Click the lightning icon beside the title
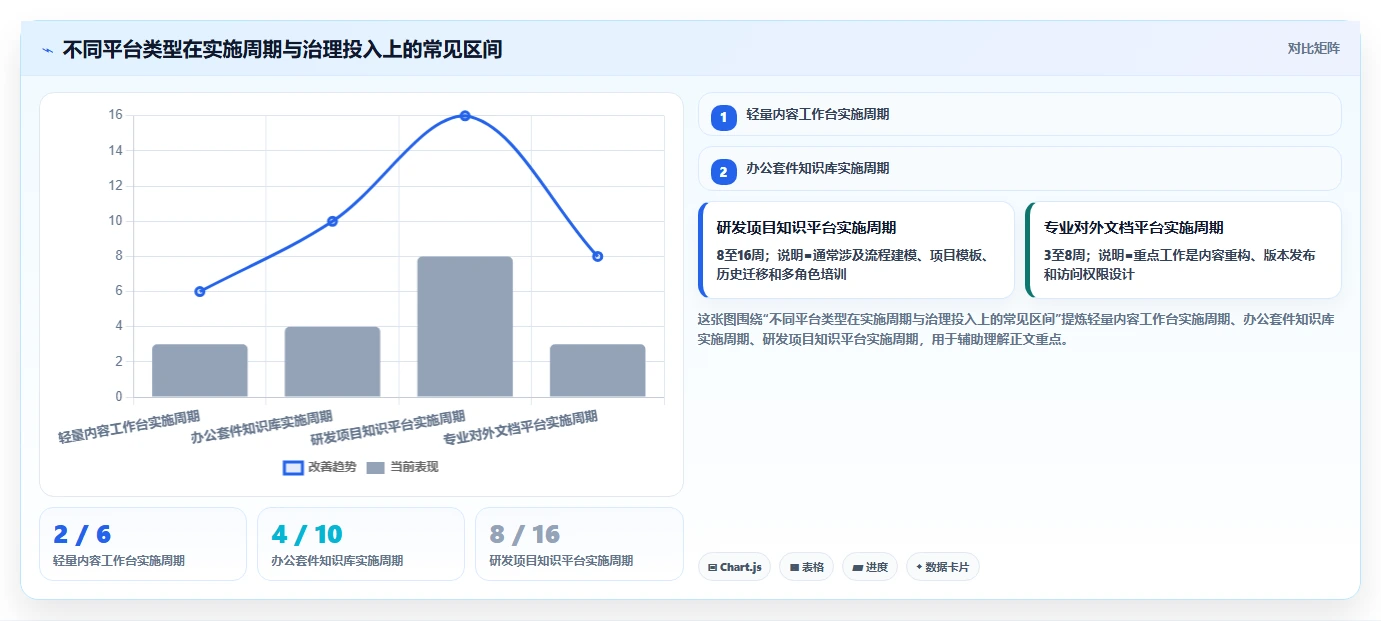The width and height of the screenshot is (1381, 621). pyautogui.click(x=47, y=50)
